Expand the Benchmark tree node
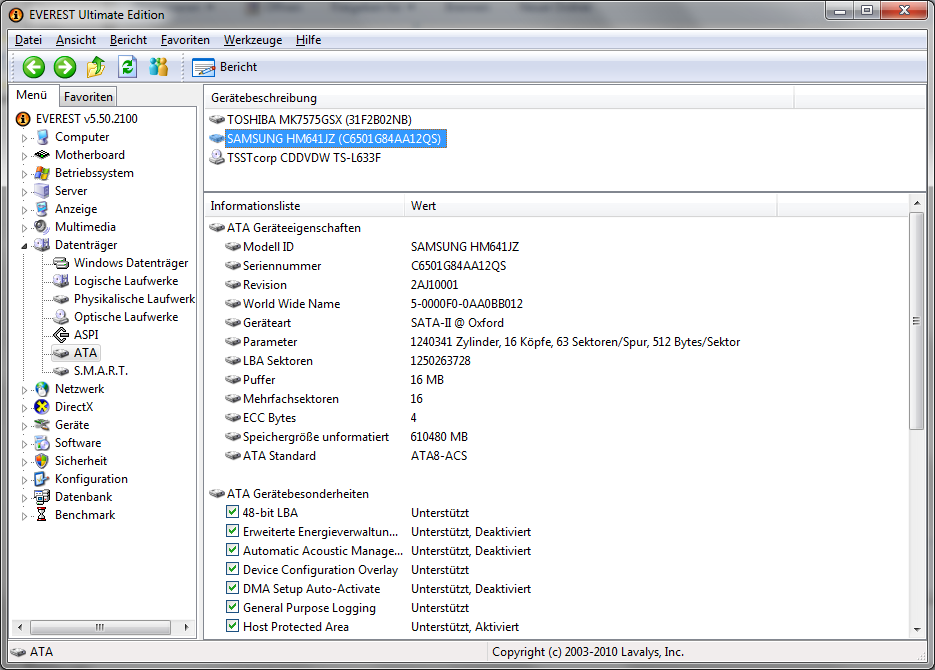 (x=24, y=516)
